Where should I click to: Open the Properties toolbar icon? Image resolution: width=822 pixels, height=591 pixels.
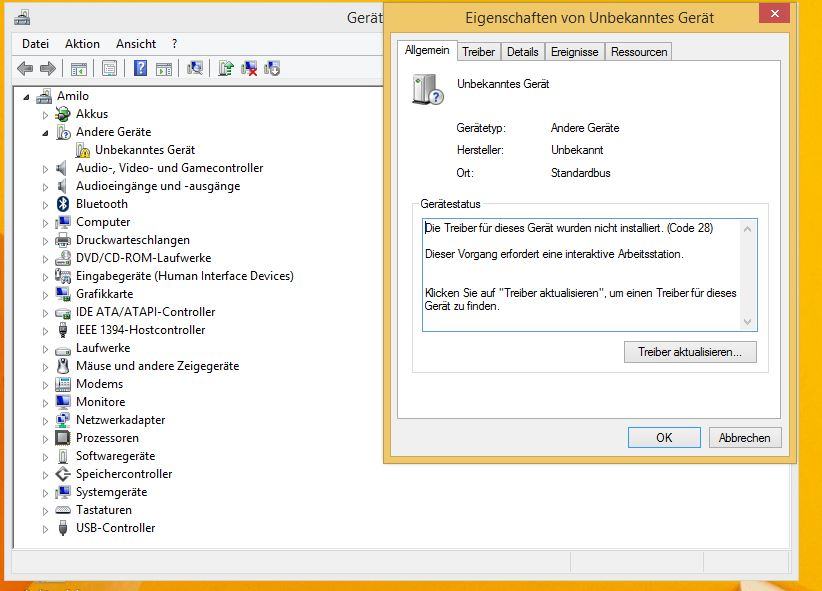(x=109, y=69)
